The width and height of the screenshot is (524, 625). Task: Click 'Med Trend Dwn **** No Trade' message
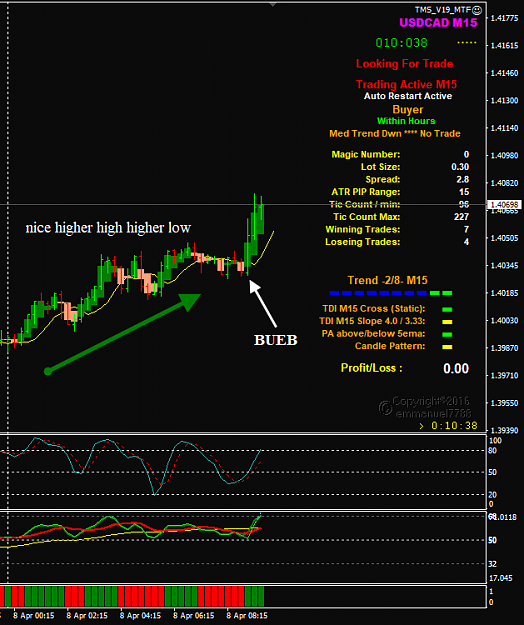click(395, 134)
